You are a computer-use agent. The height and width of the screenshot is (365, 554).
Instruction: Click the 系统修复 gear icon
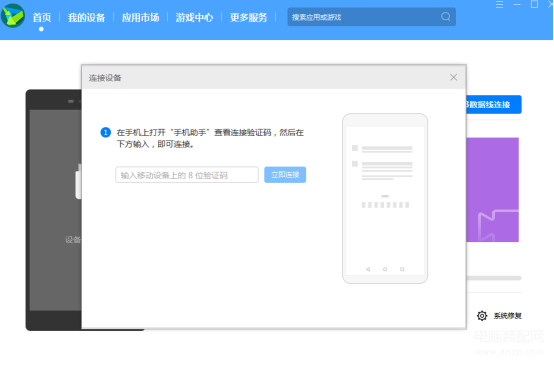[x=482, y=316]
